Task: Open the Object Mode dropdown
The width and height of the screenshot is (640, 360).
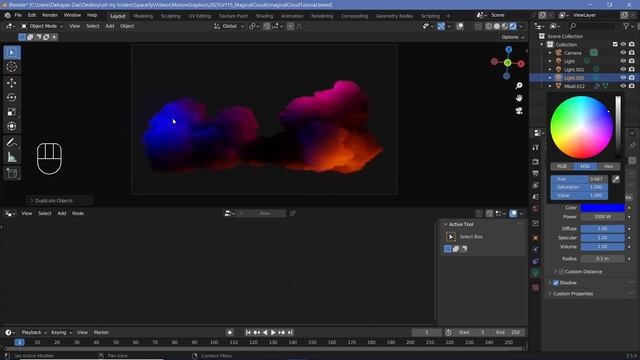Action: coord(42,26)
